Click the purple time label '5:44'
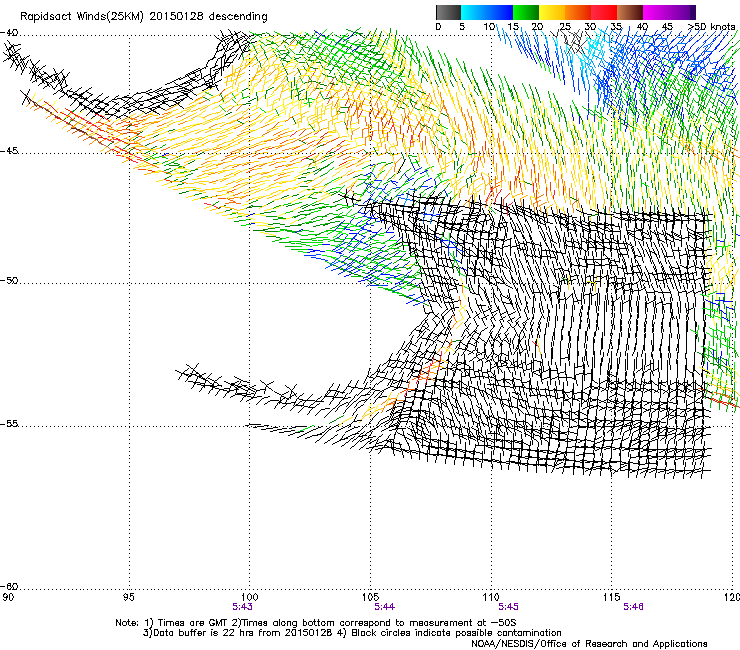 click(x=385, y=607)
